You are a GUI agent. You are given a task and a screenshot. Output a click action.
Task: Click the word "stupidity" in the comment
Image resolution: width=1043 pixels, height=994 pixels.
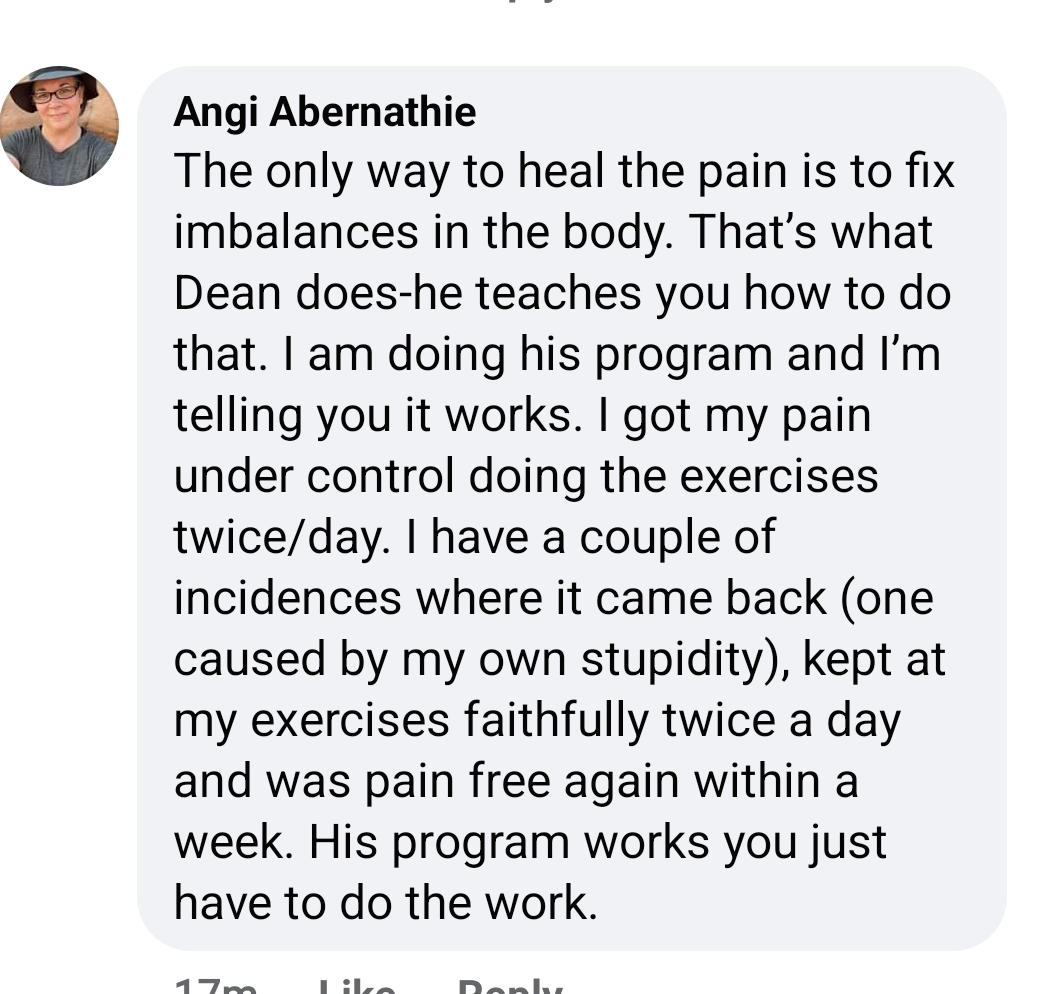click(672, 661)
